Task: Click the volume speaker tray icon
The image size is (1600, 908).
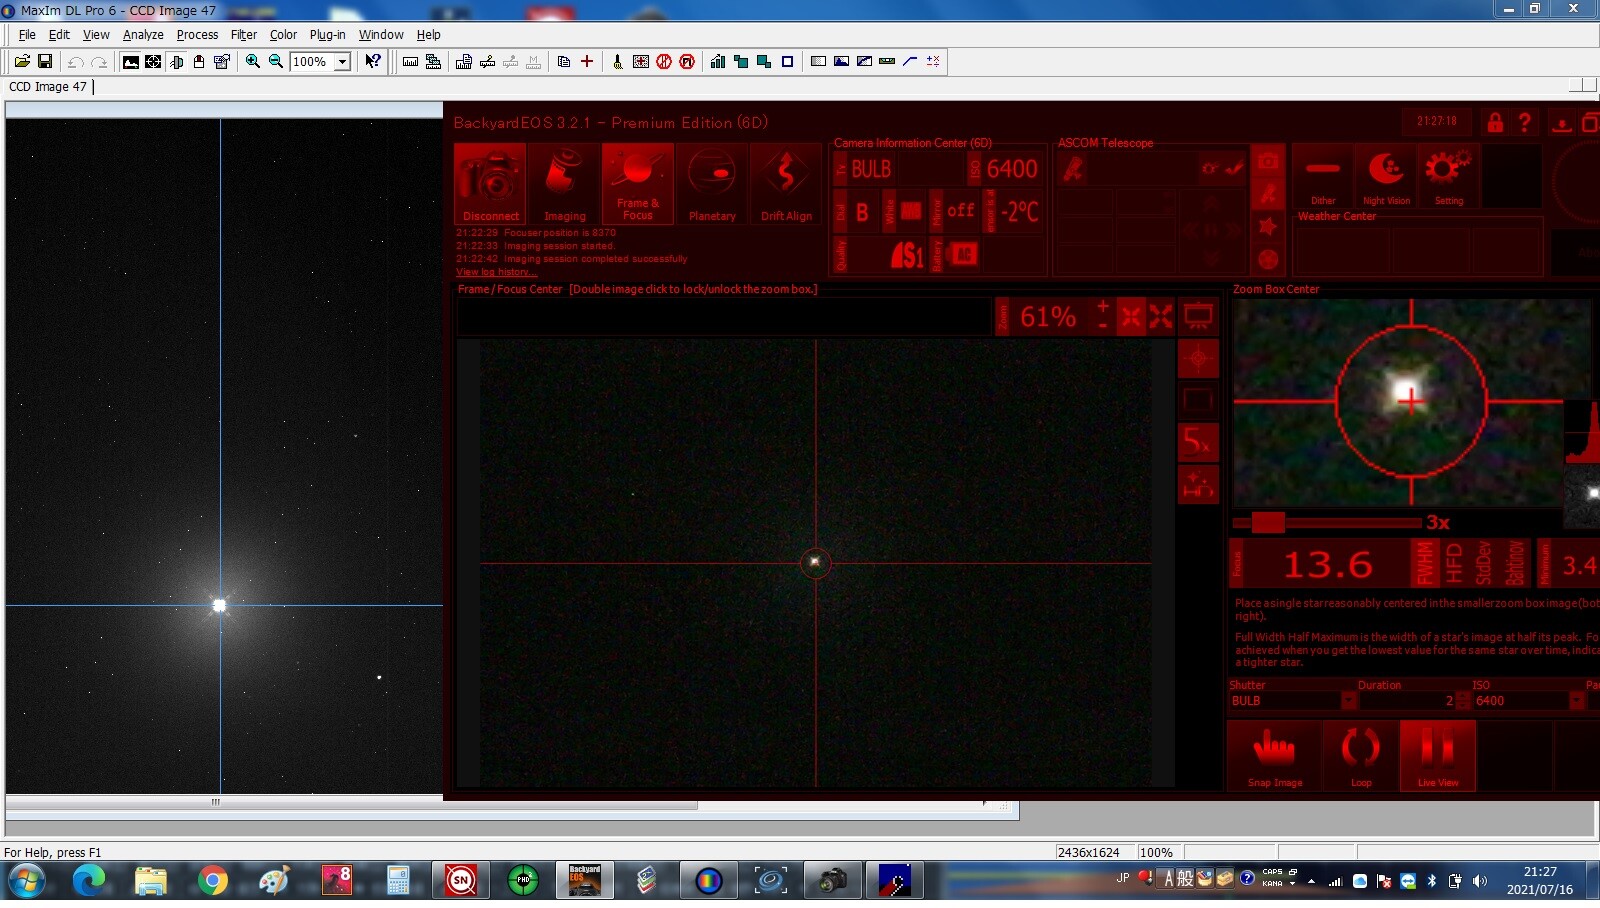Action: click(x=1480, y=881)
